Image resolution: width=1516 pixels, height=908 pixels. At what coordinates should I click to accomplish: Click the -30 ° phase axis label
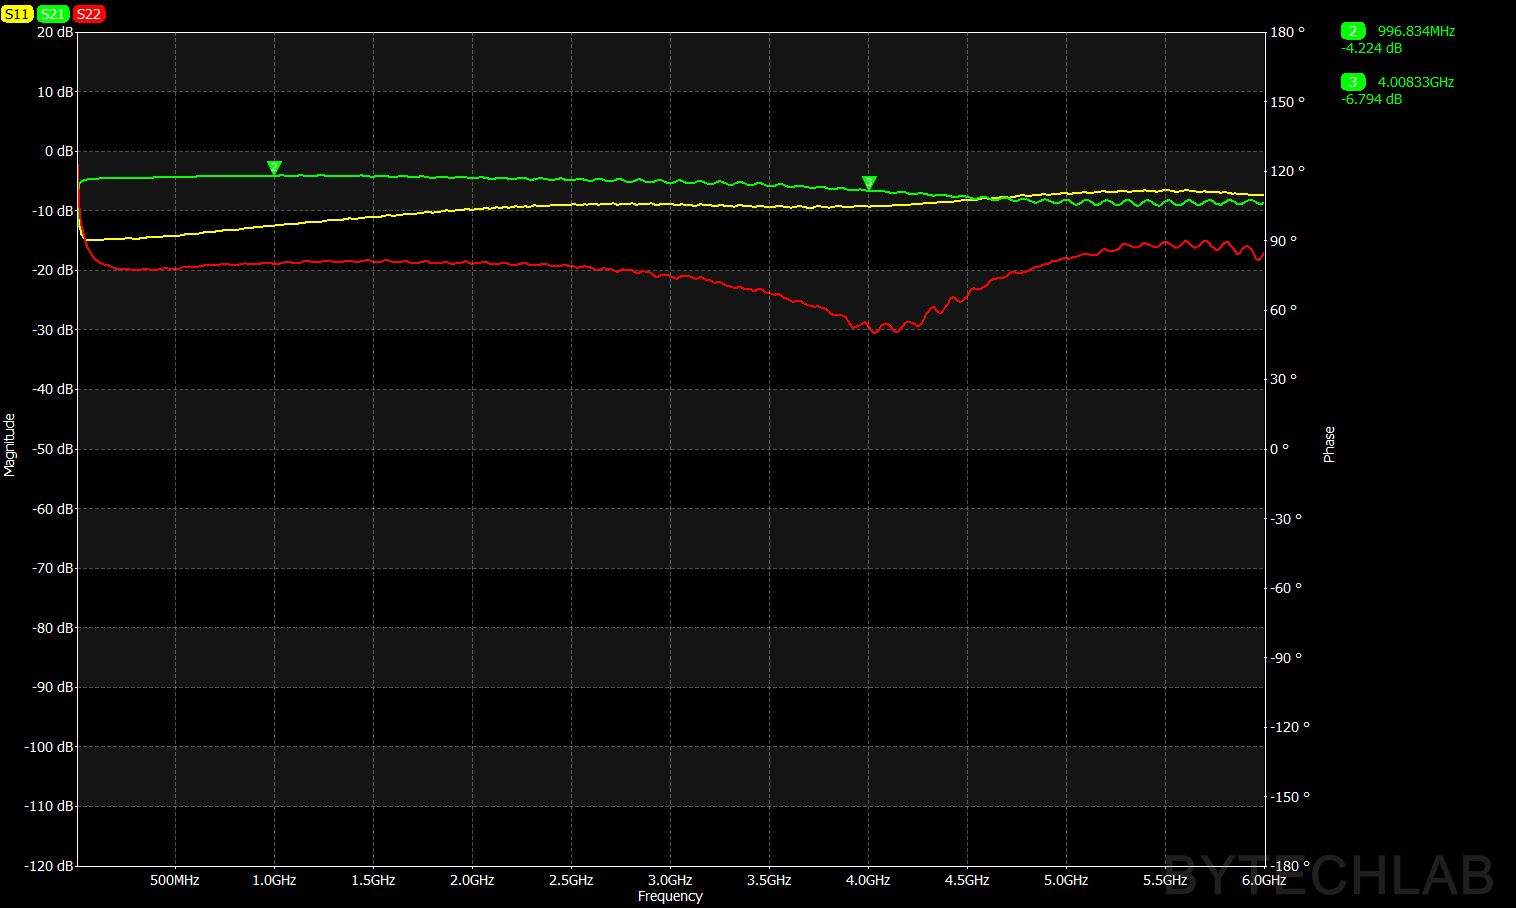point(1287,519)
